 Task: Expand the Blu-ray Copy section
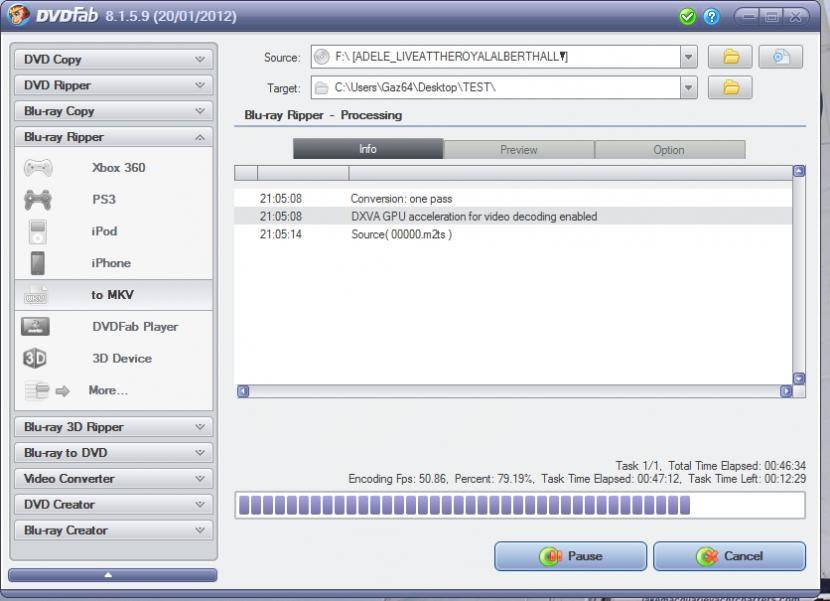pos(114,111)
